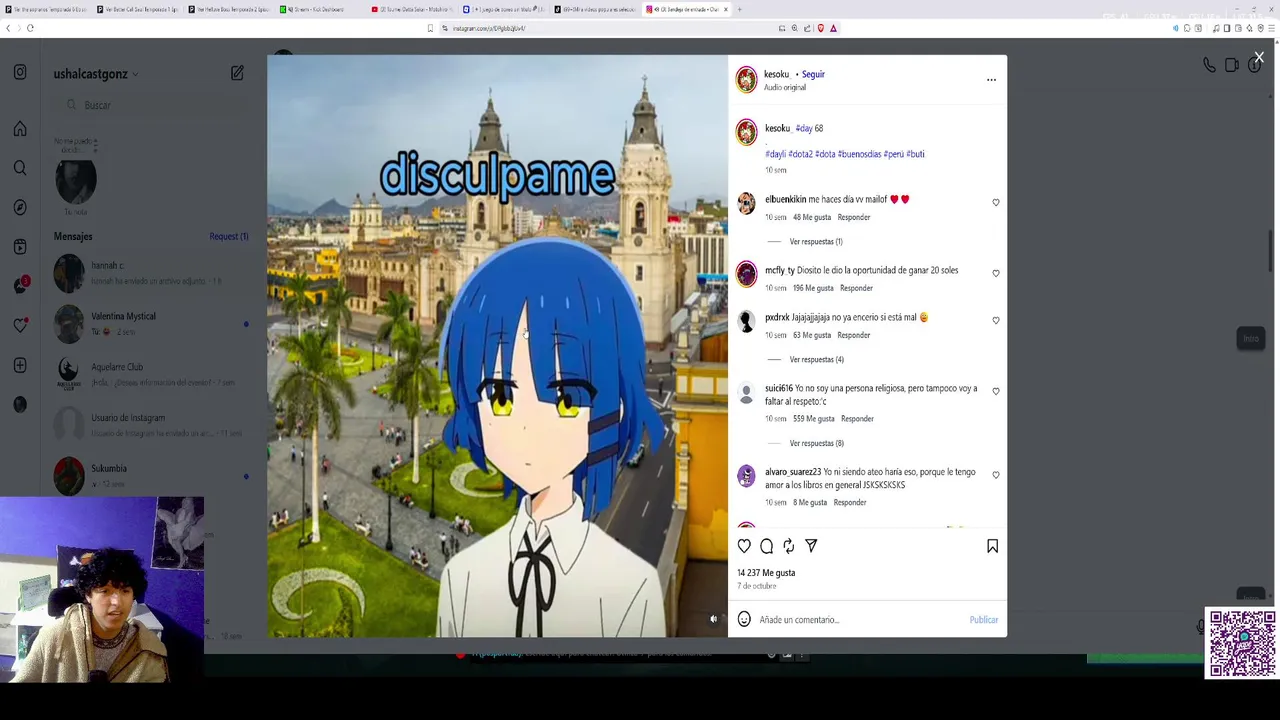This screenshot has height=720, width=1280.
Task: Reload the page with the refresh icon
Action: point(30,28)
